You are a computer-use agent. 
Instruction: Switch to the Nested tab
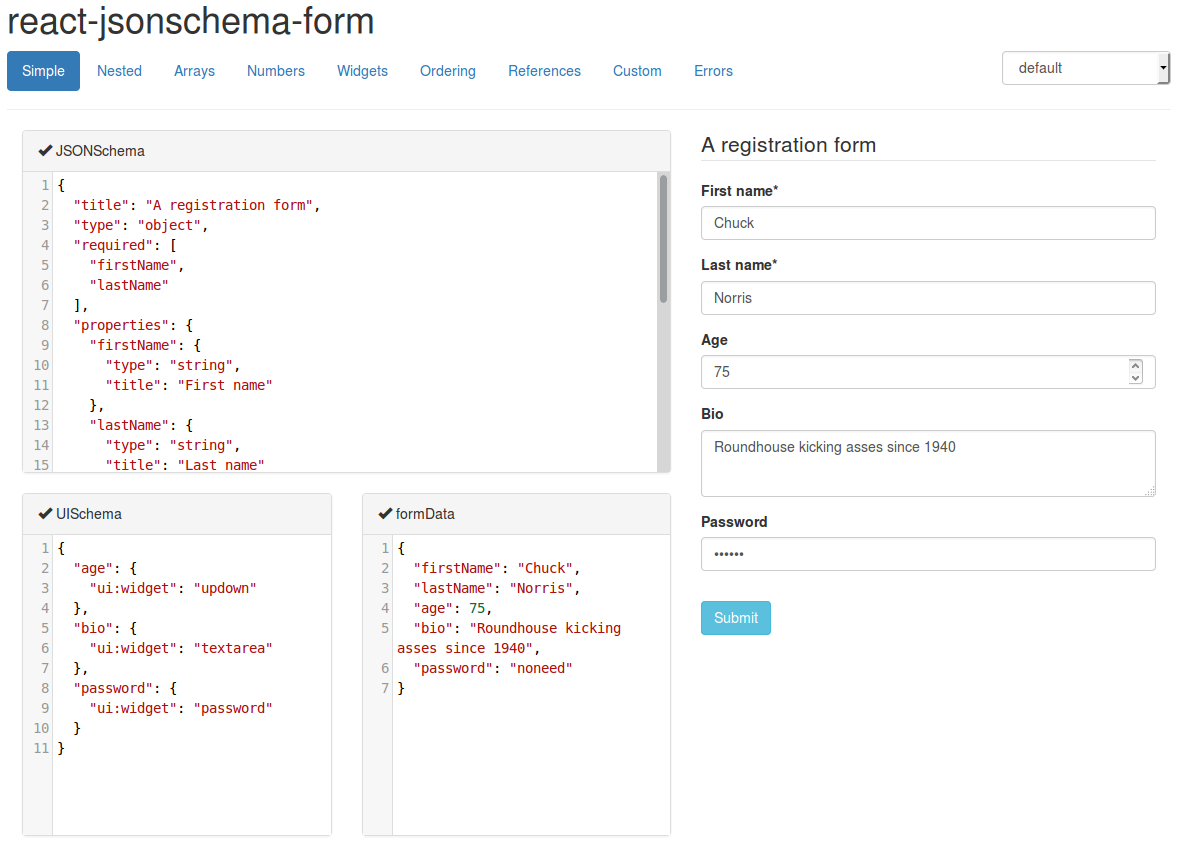tap(119, 71)
